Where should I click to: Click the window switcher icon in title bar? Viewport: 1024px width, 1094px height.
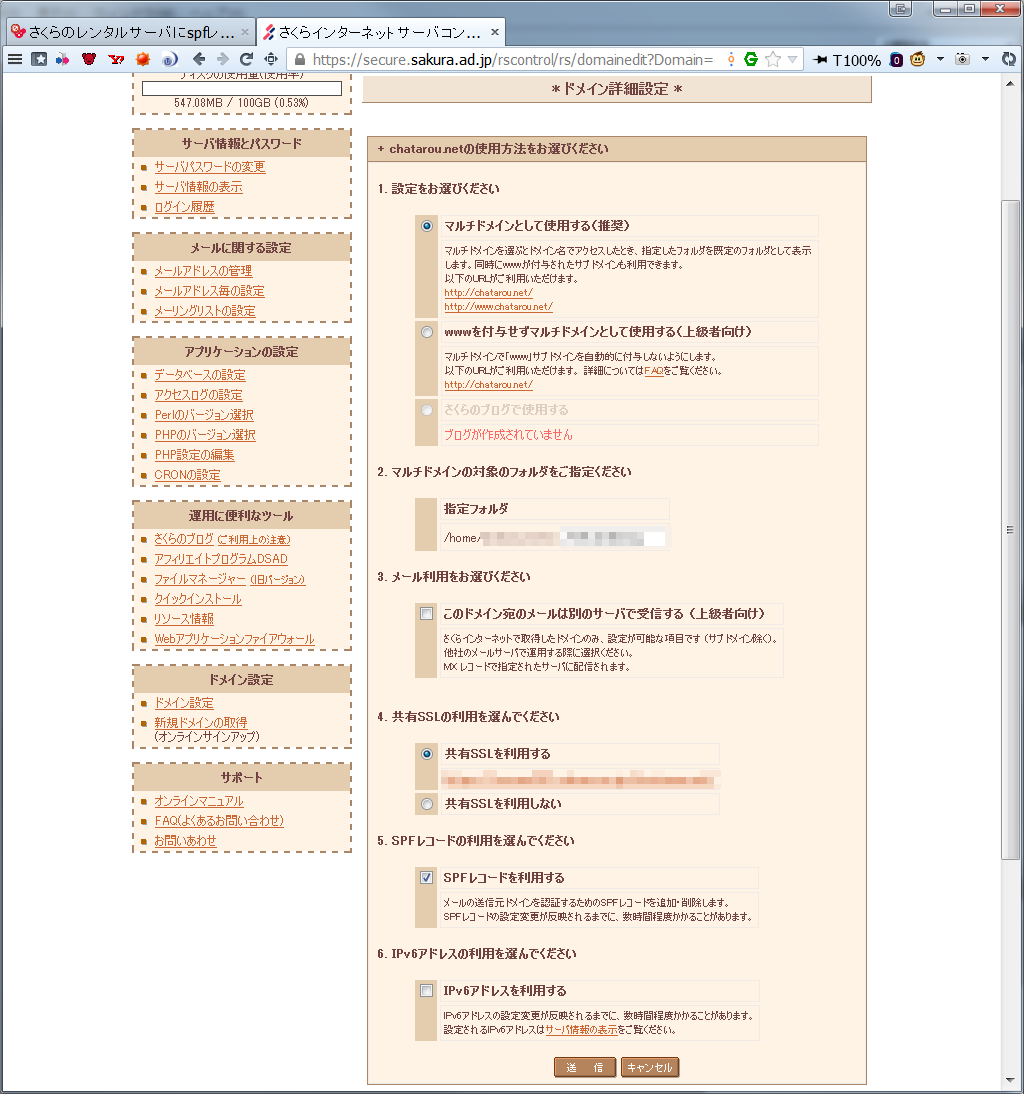(x=901, y=9)
